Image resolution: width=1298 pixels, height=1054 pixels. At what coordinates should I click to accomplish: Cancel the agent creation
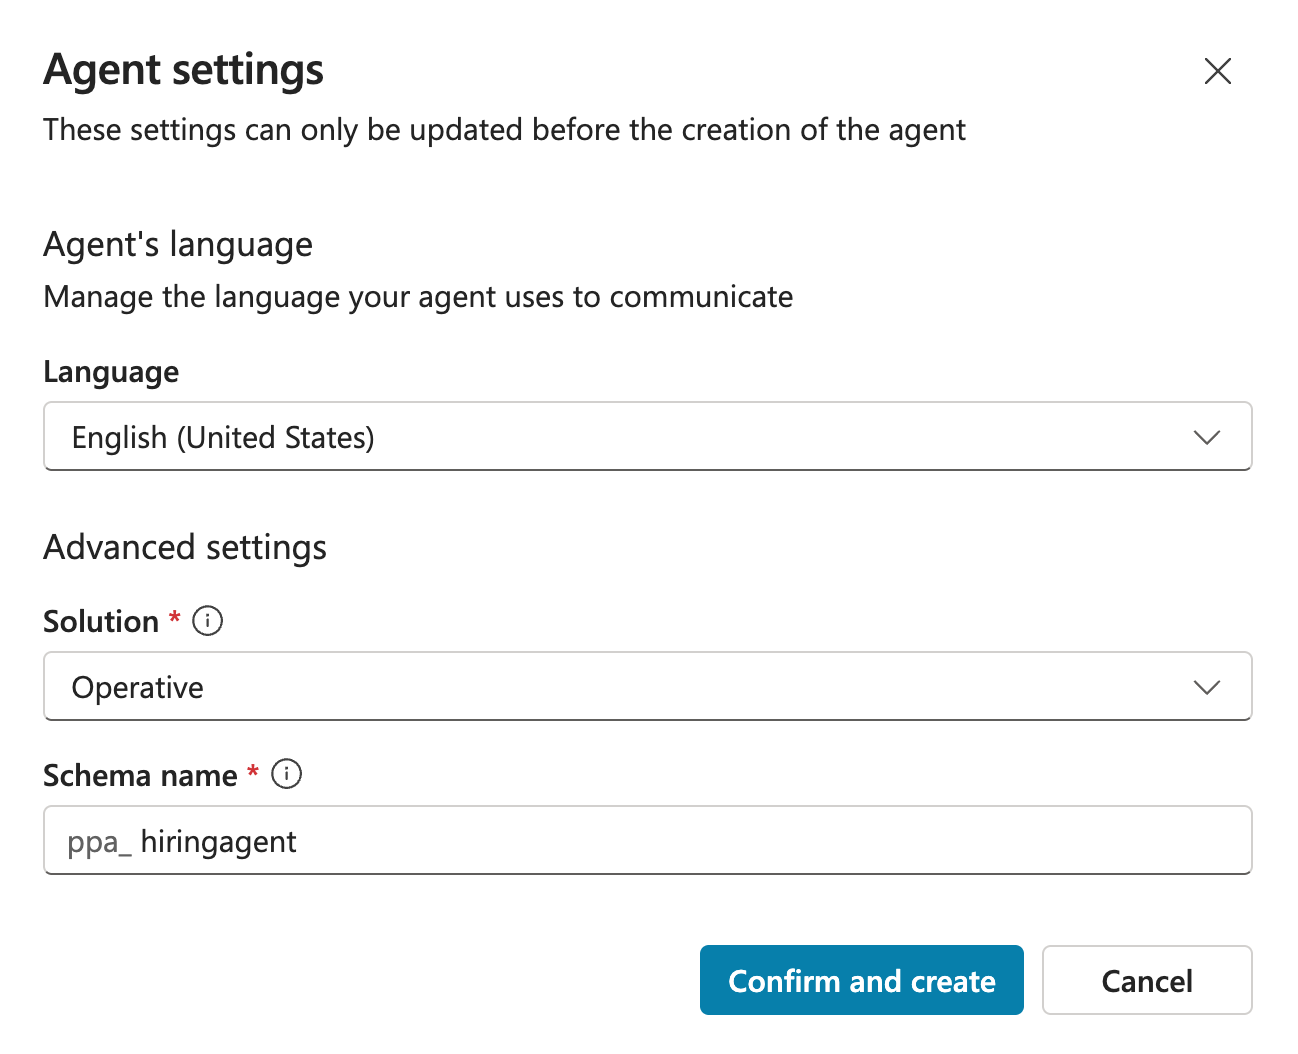click(1147, 980)
